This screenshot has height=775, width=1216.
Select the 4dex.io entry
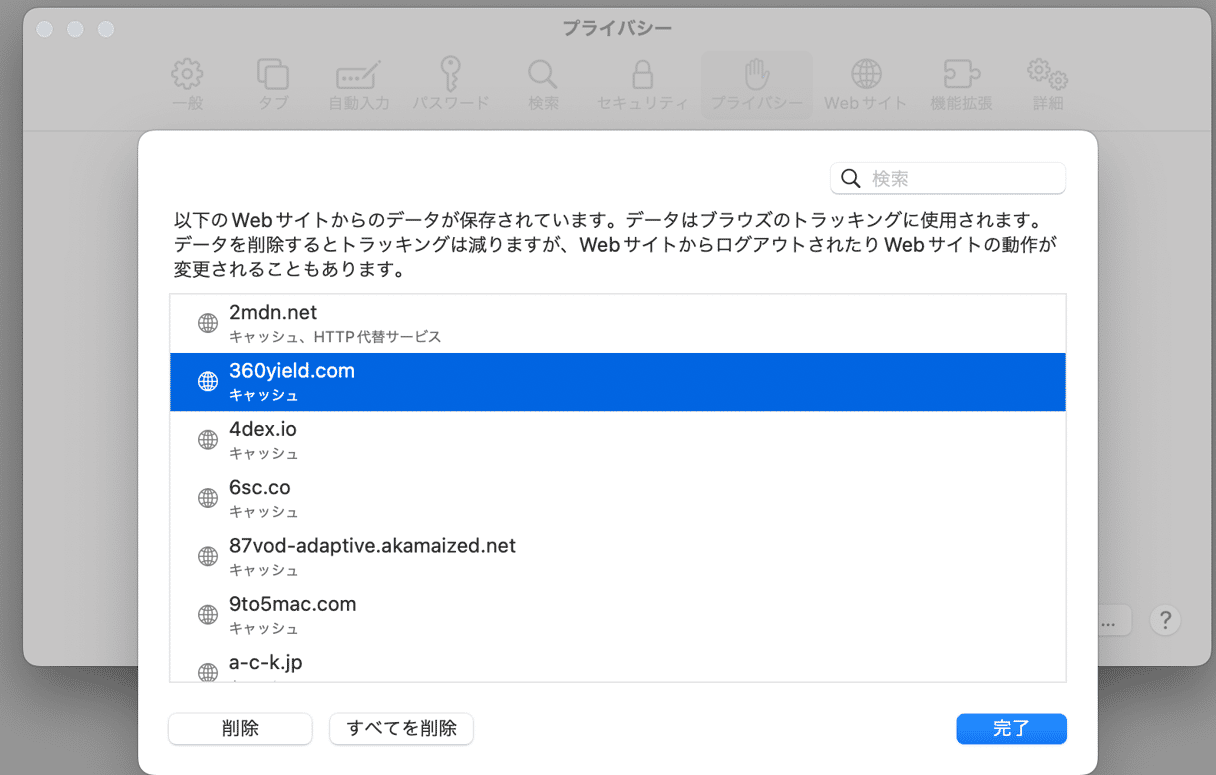coord(618,440)
